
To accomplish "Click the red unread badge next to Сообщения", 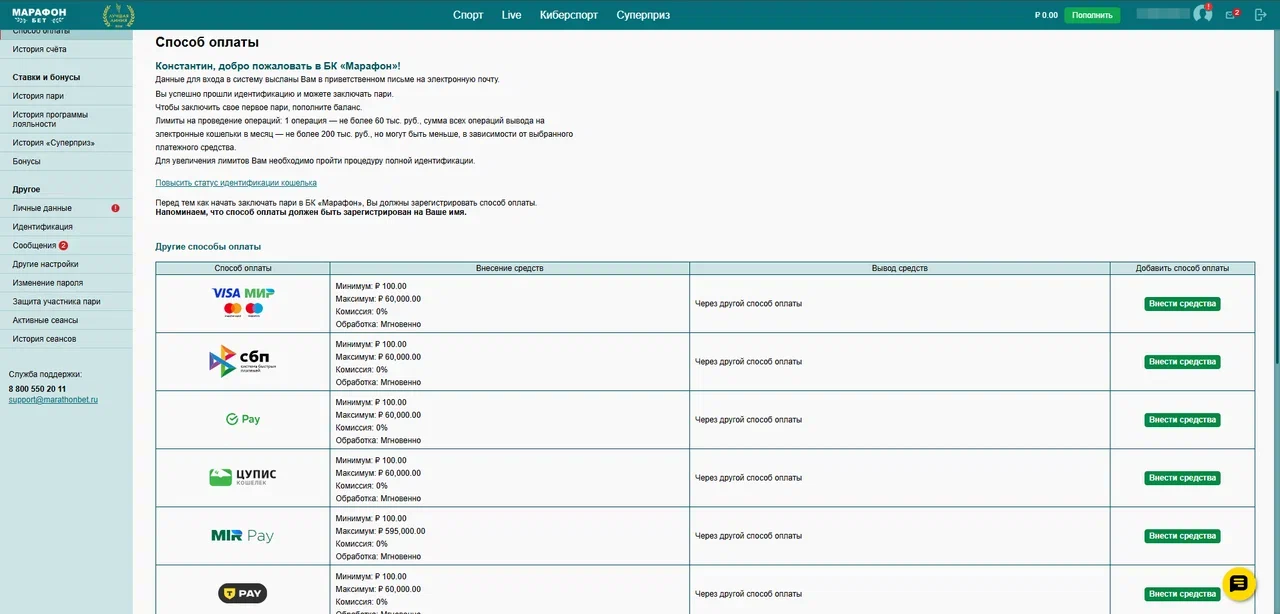I will (x=64, y=245).
